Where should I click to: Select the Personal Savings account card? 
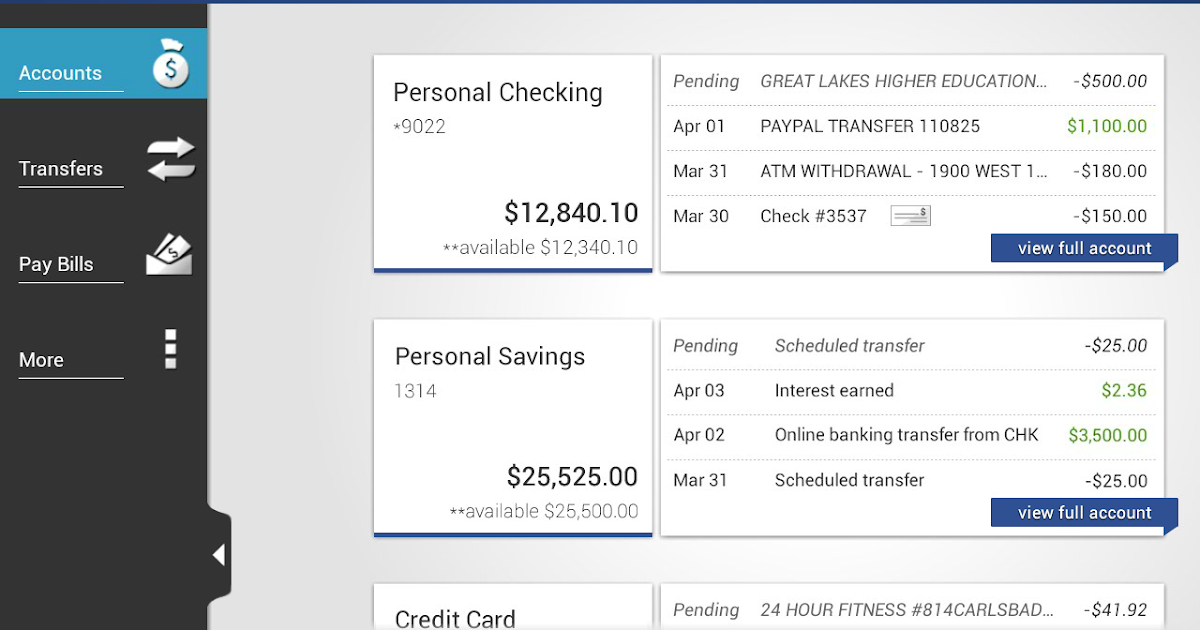pyautogui.click(x=513, y=427)
